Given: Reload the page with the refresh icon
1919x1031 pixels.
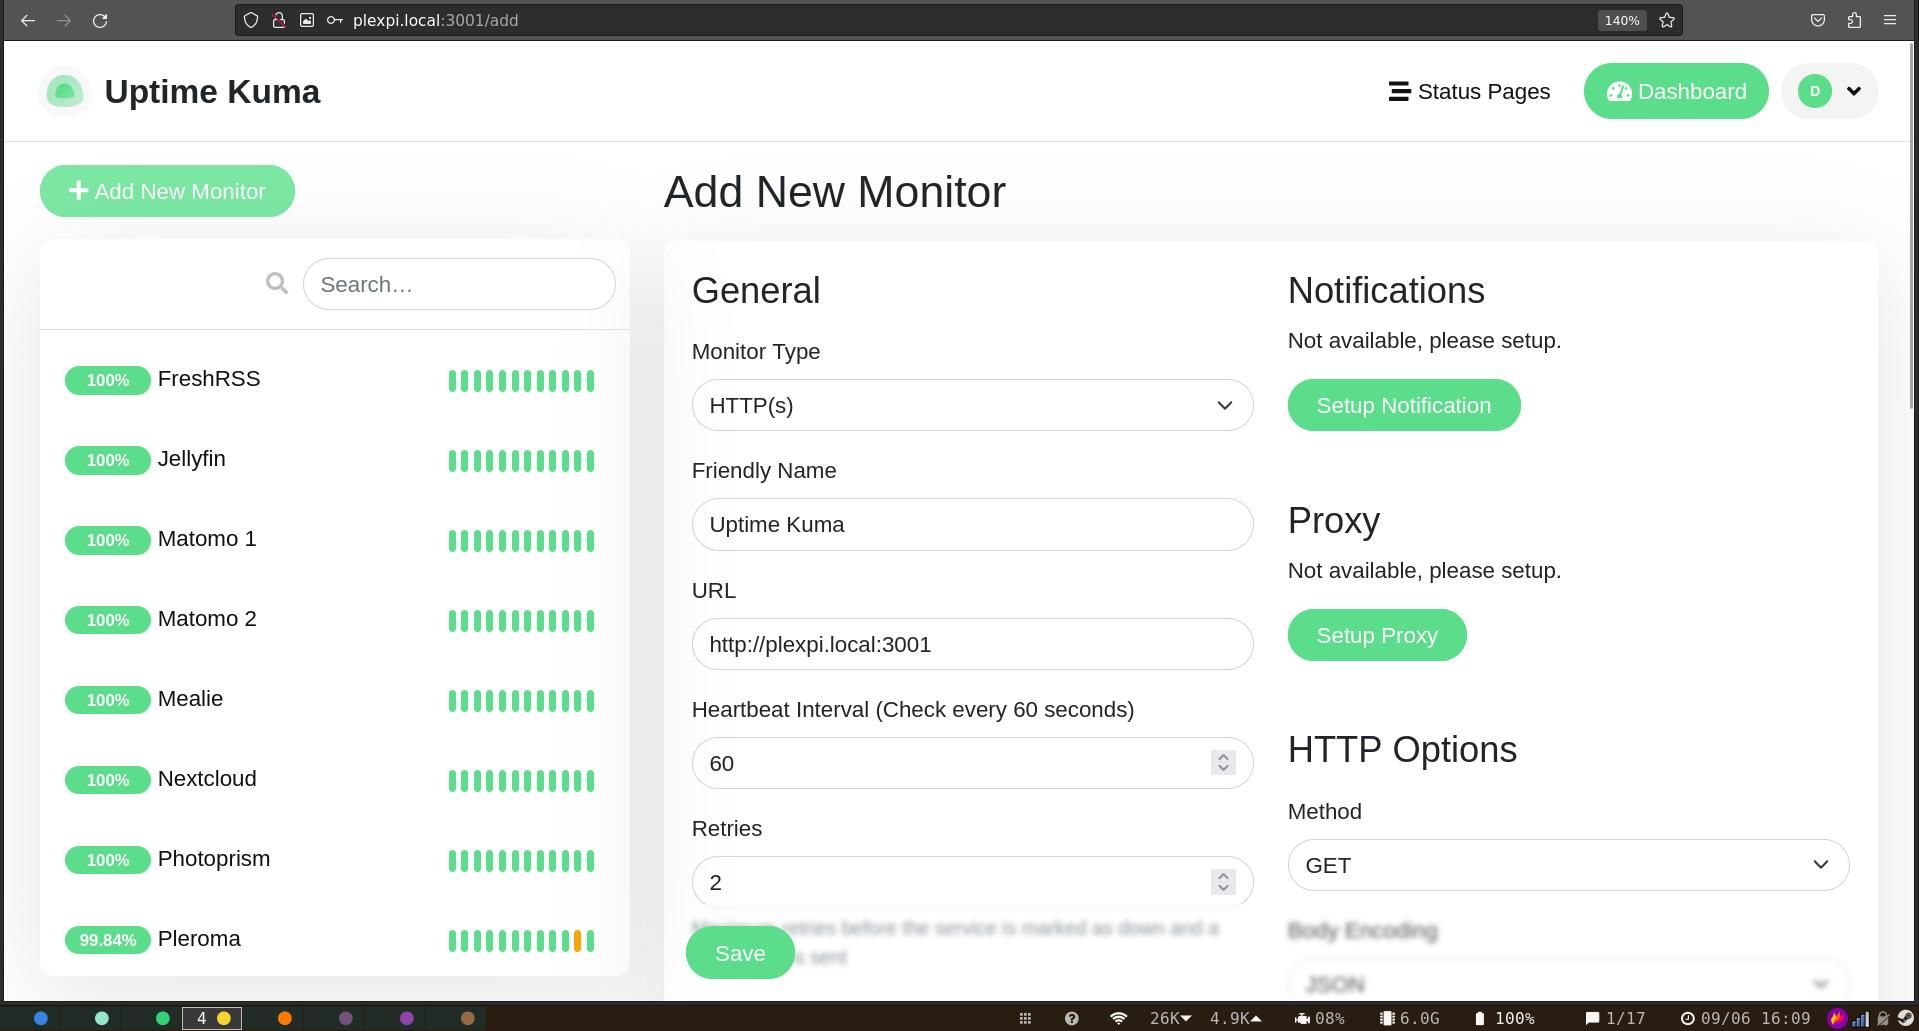Looking at the screenshot, I should pos(100,20).
